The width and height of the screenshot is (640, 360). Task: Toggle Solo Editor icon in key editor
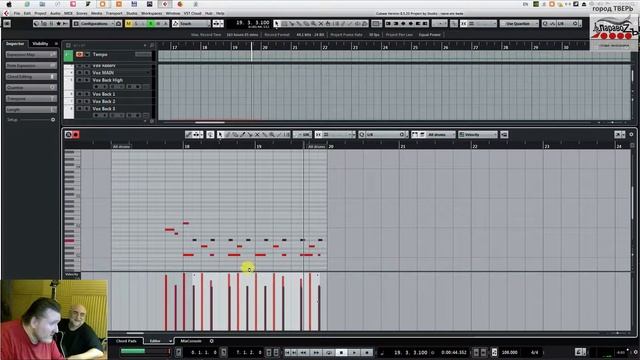(69, 134)
